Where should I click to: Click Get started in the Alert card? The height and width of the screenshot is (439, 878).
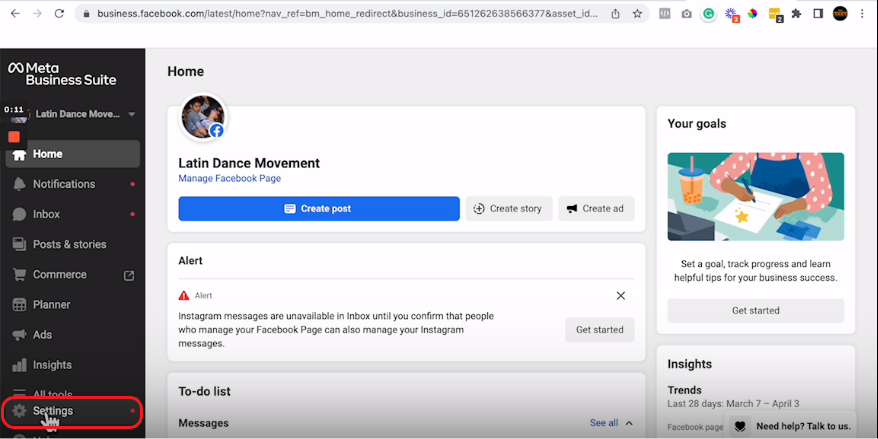pyautogui.click(x=600, y=330)
